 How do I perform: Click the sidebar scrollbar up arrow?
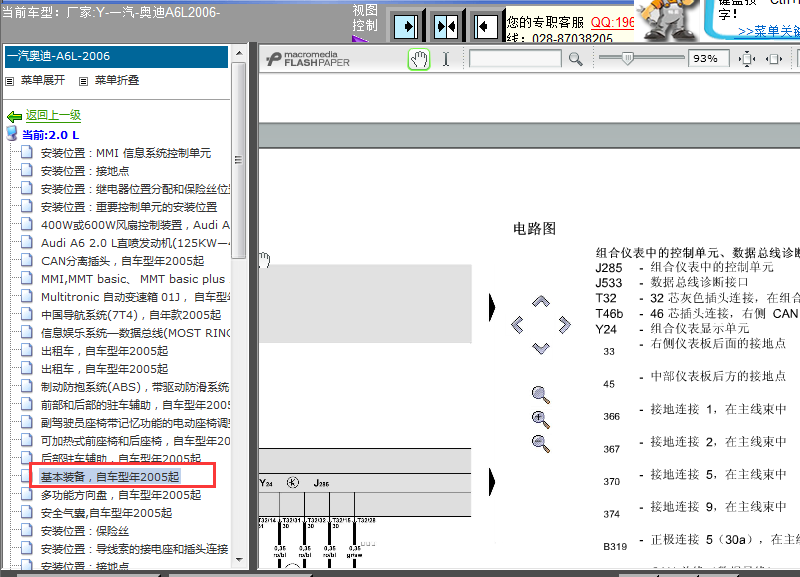239,54
